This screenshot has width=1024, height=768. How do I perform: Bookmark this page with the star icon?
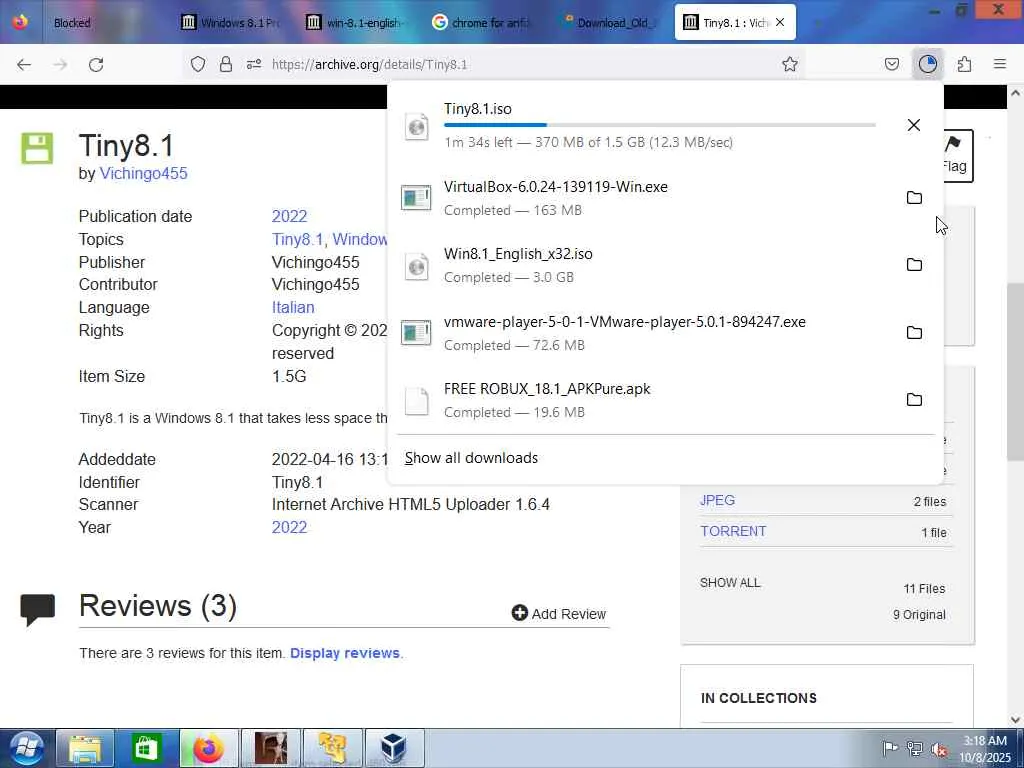(790, 64)
